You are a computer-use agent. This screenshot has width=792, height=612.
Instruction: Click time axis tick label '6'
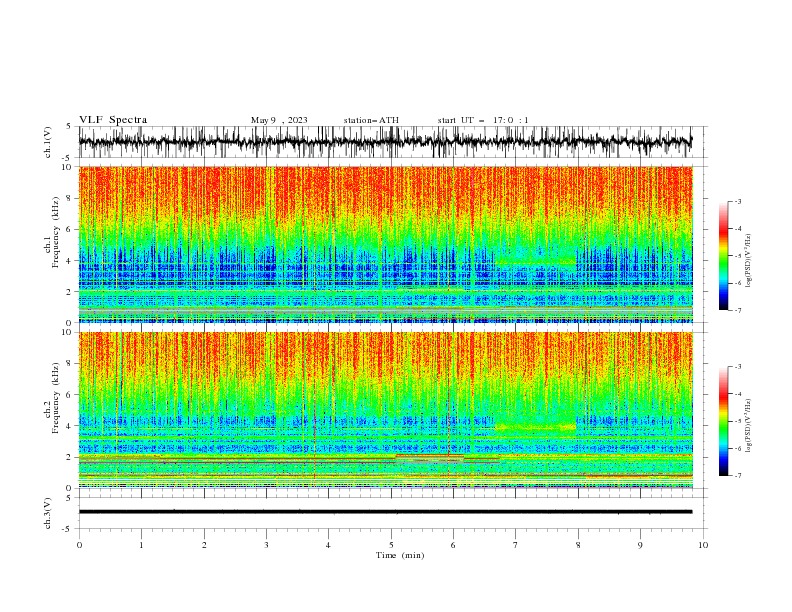453,545
